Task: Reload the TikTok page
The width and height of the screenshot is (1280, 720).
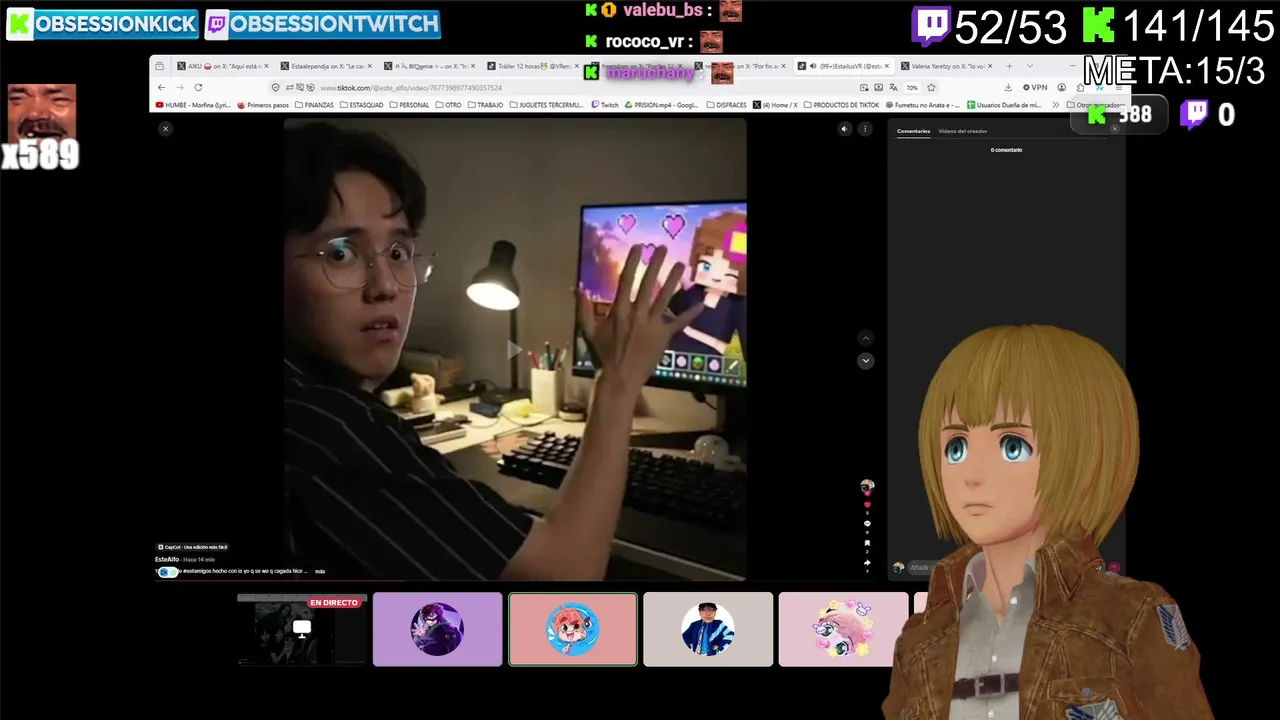Action: click(198, 87)
